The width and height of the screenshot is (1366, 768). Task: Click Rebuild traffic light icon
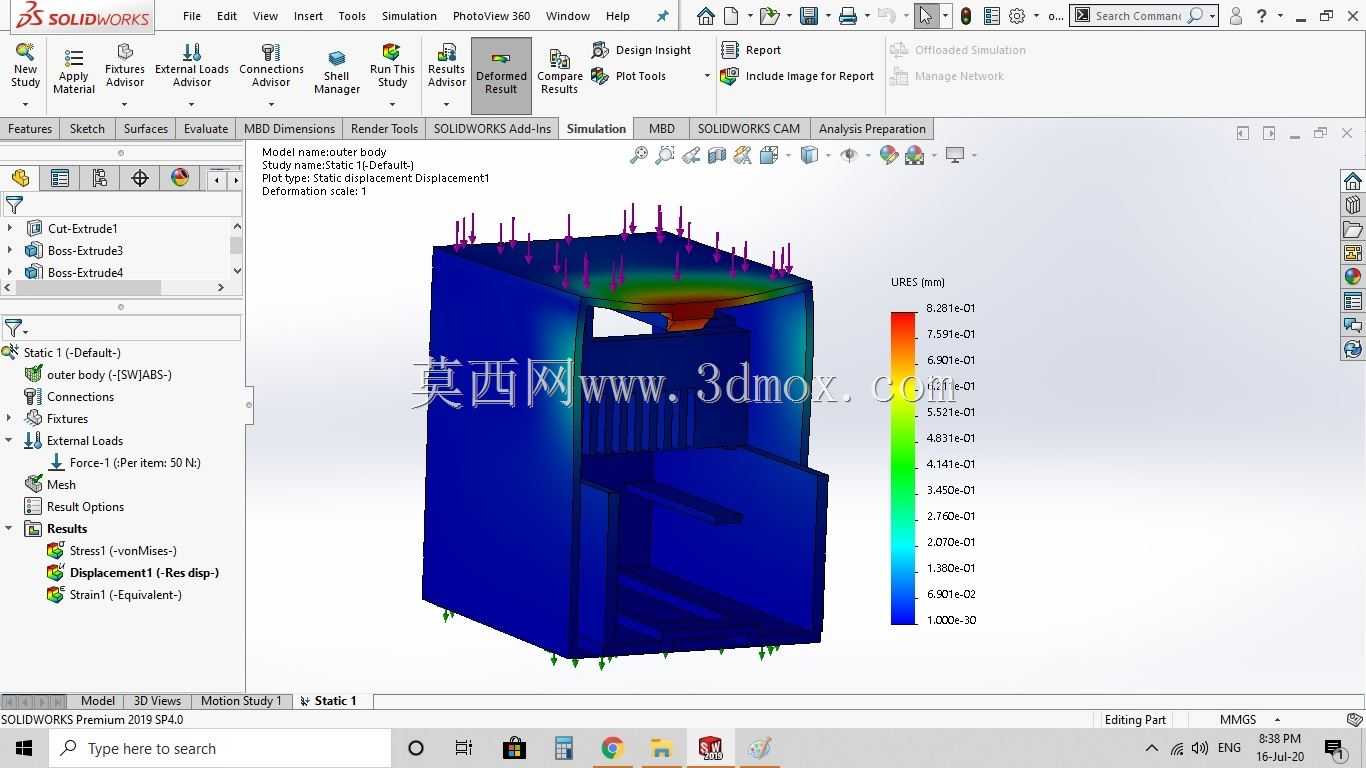965,16
